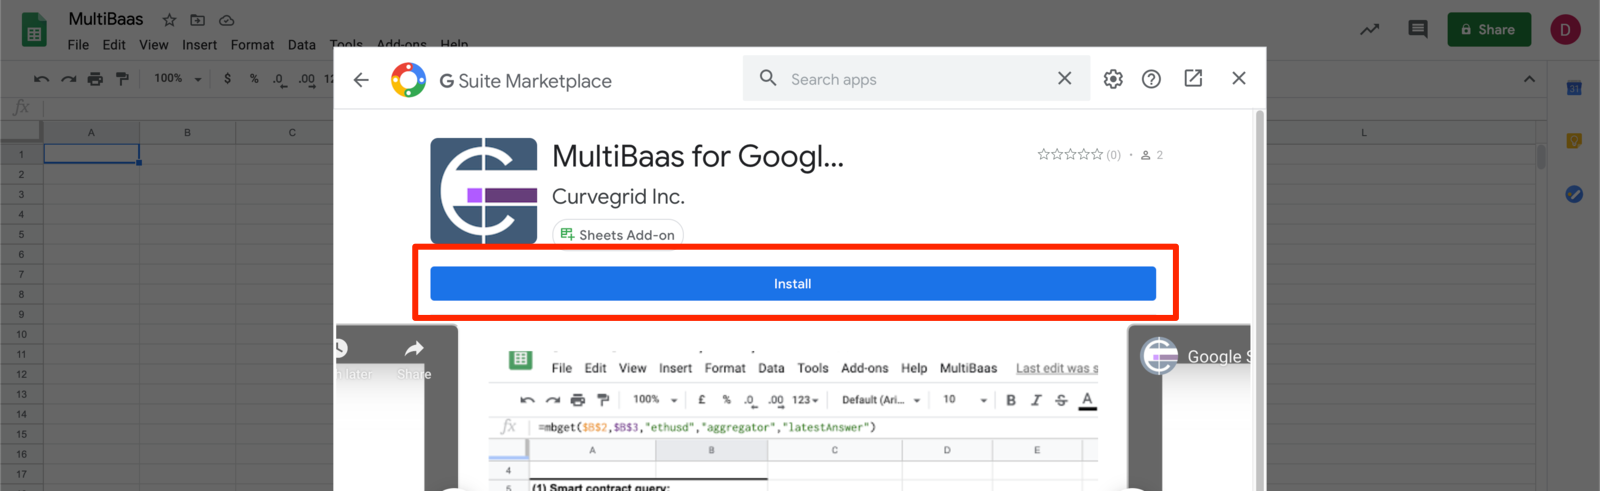The width and height of the screenshot is (1600, 491).
Task: Click the blue Install button
Action: click(792, 284)
